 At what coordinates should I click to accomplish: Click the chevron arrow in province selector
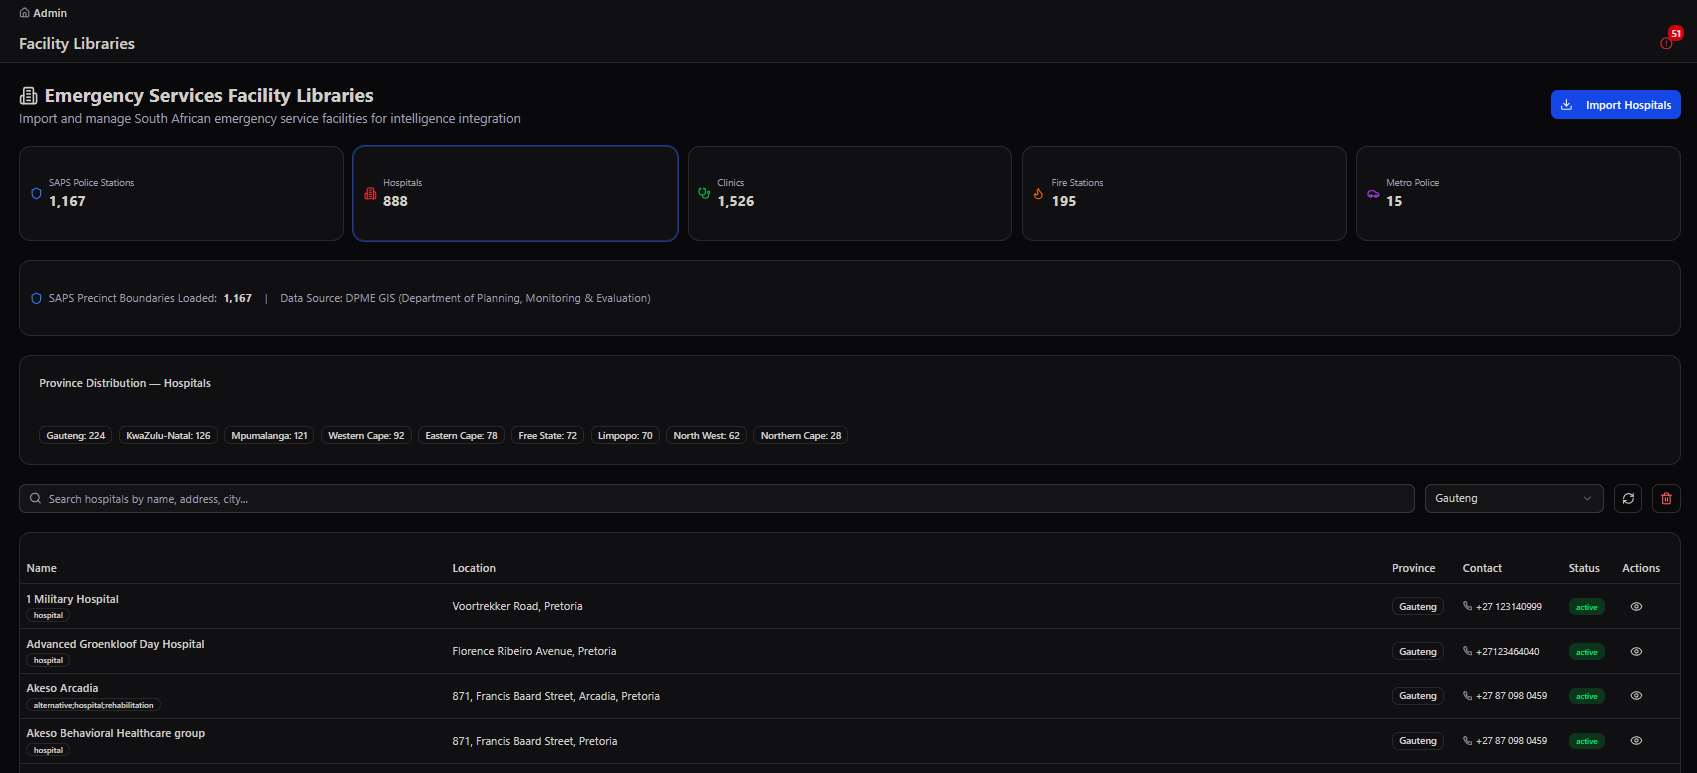[1587, 498]
